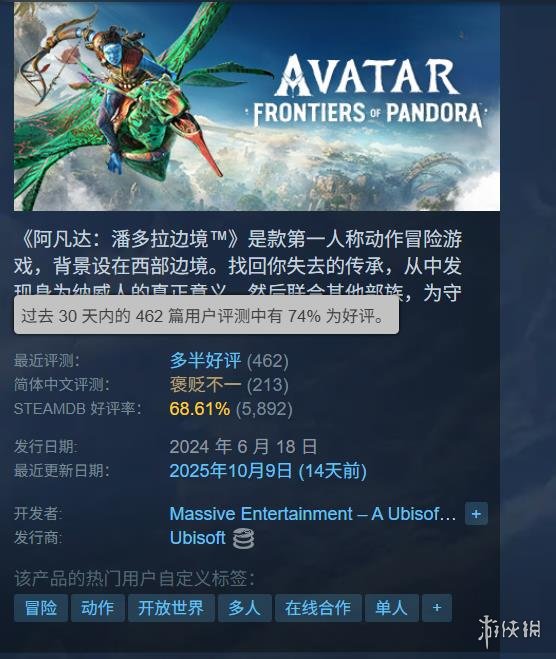The width and height of the screenshot is (556, 659).
Task: Click the 2024 年 6 月 18 日 release date
Action: coord(243,447)
